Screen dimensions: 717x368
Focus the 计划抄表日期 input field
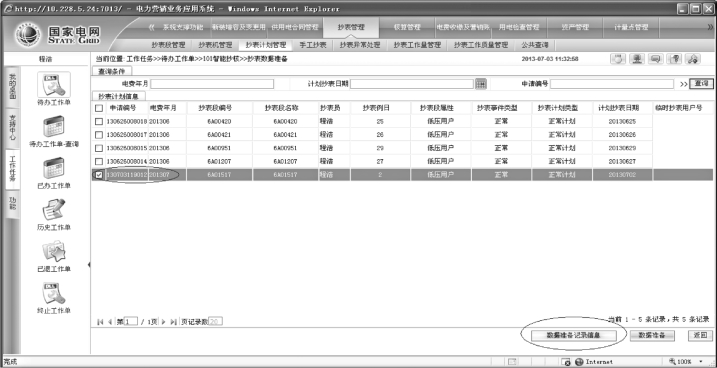pyautogui.click(x=412, y=84)
